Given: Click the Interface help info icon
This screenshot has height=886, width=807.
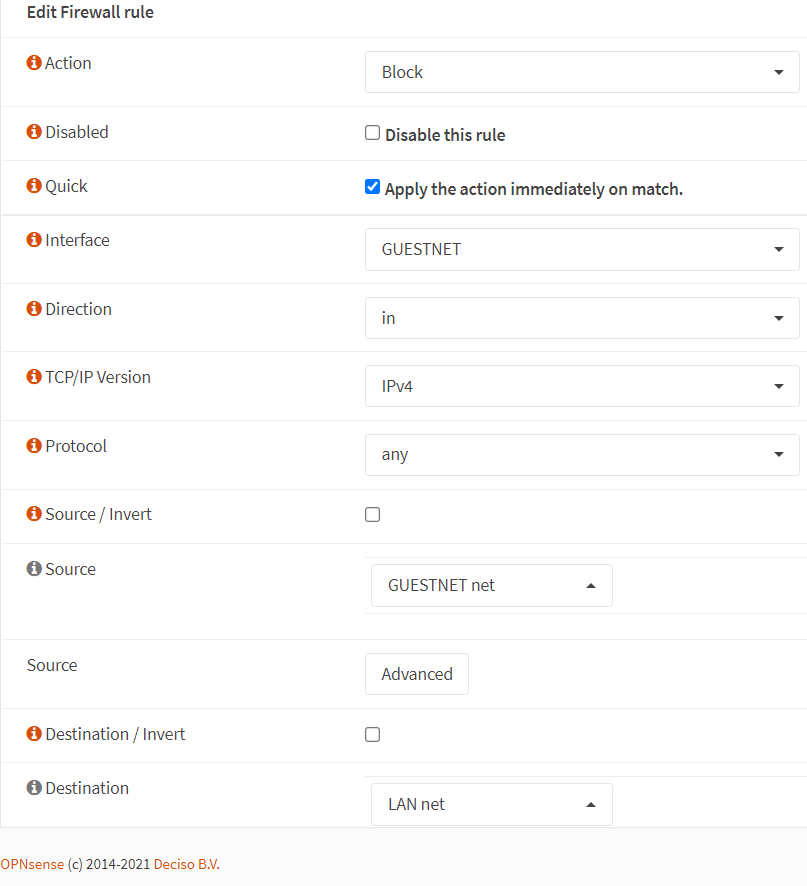Looking at the screenshot, I should [34, 240].
